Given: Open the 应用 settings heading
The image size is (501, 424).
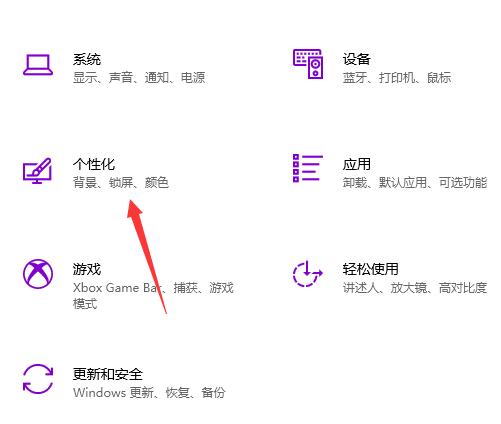Looking at the screenshot, I should tap(357, 164).
